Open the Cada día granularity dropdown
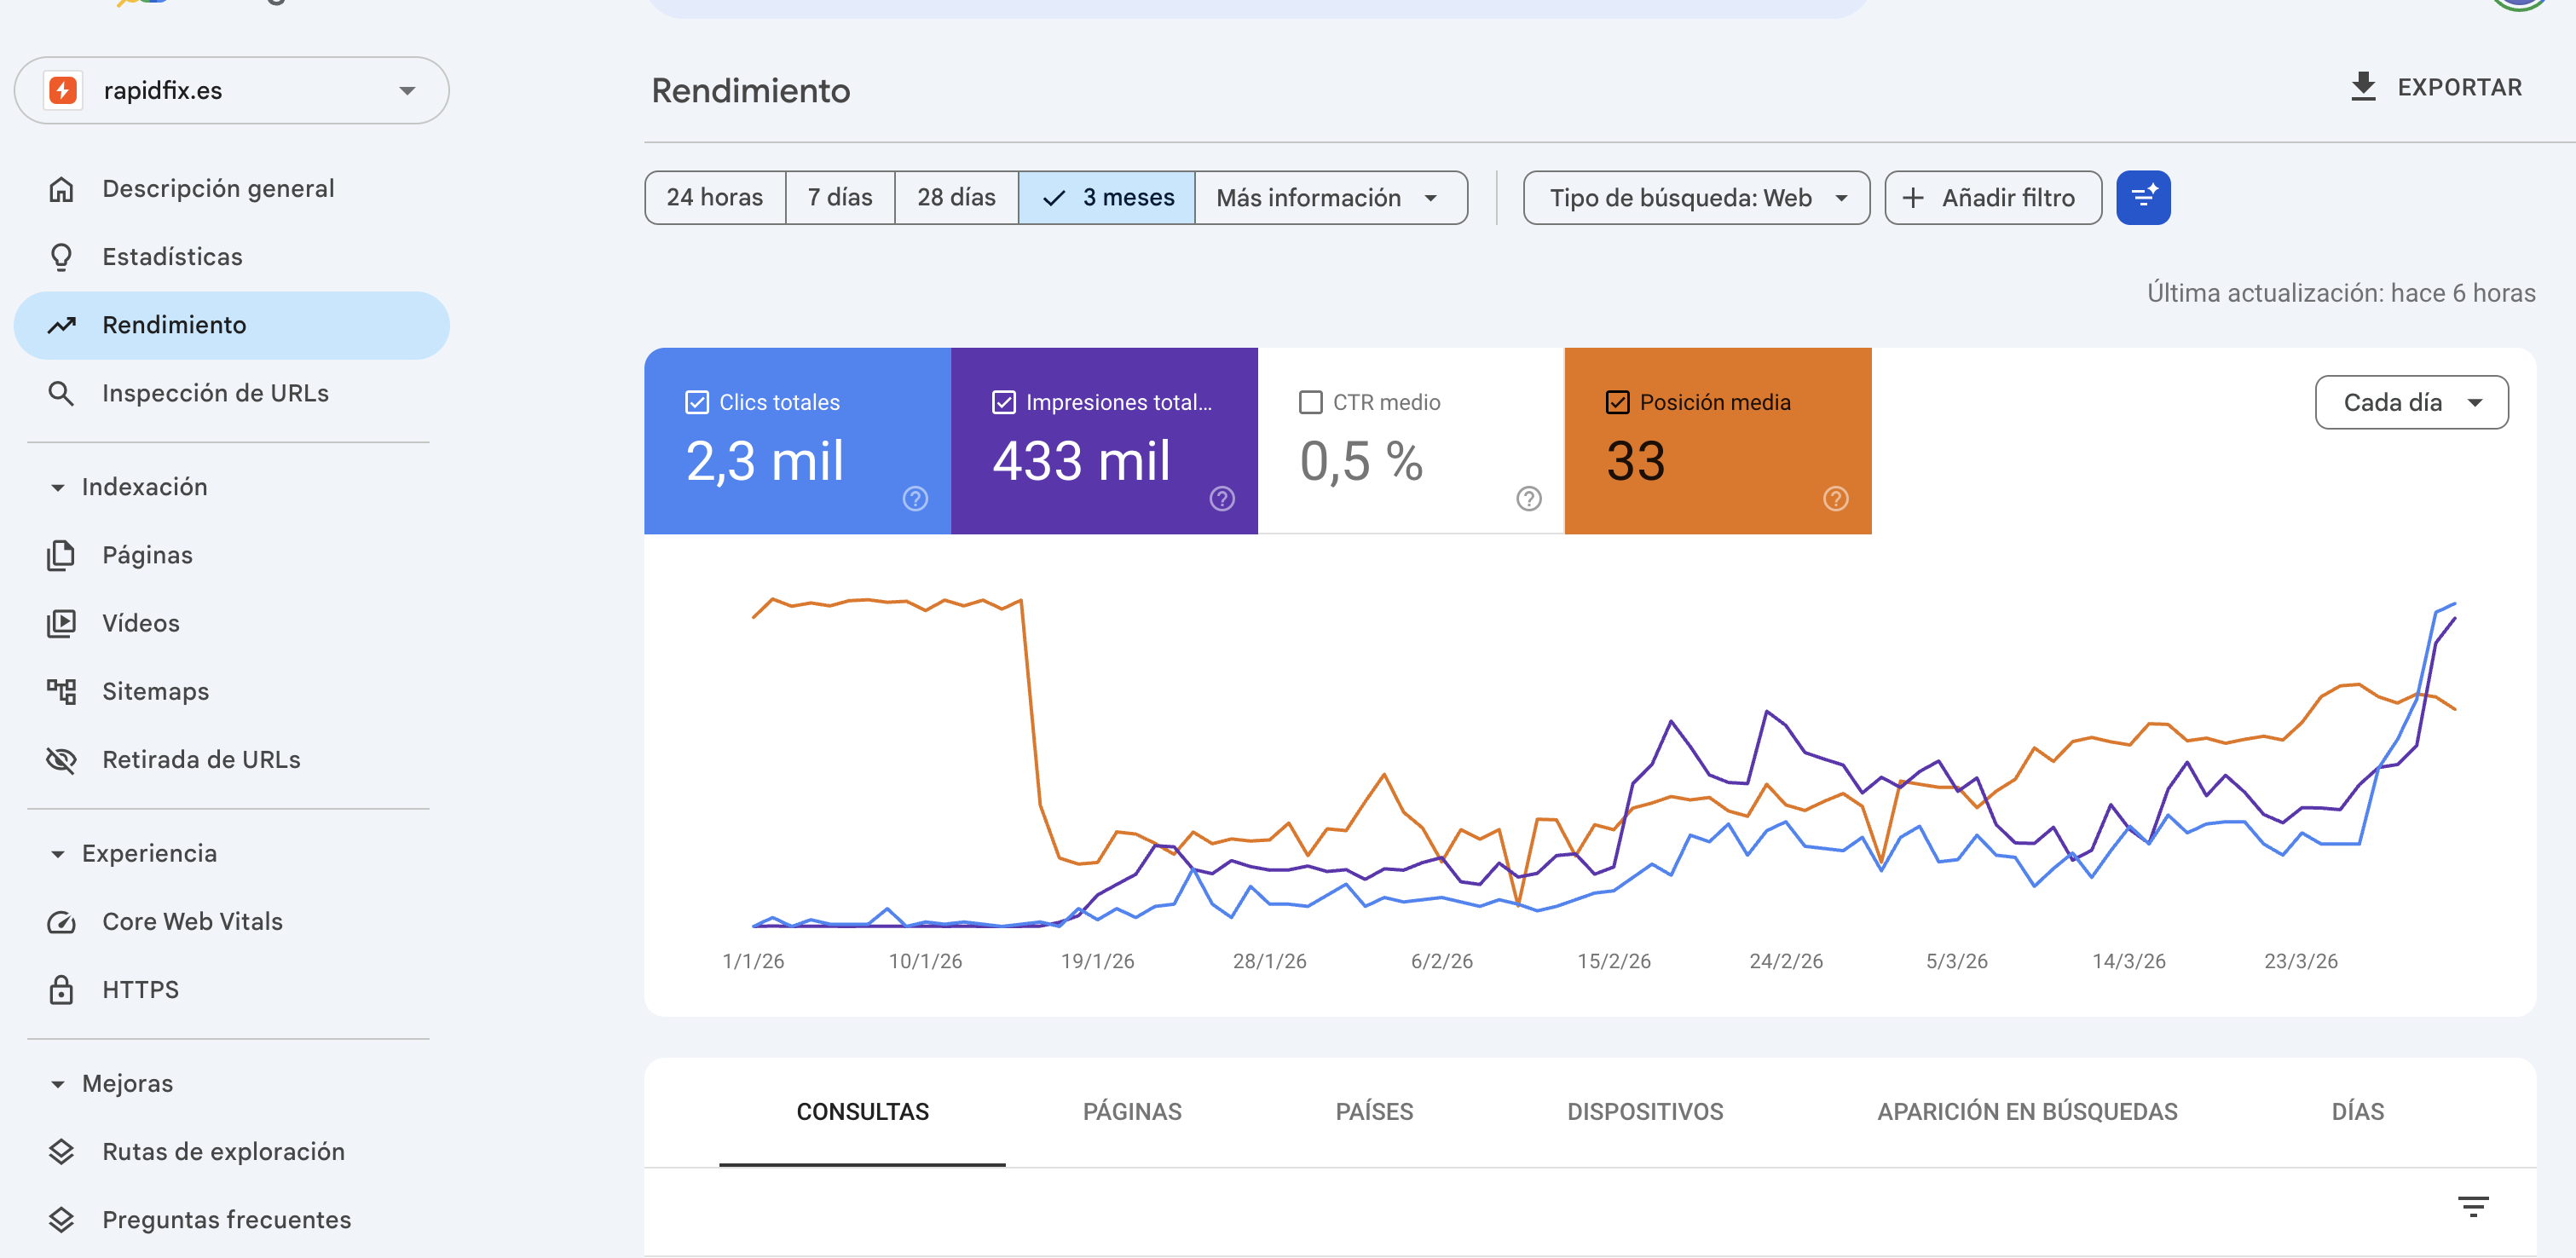The image size is (2576, 1258). (x=2410, y=402)
